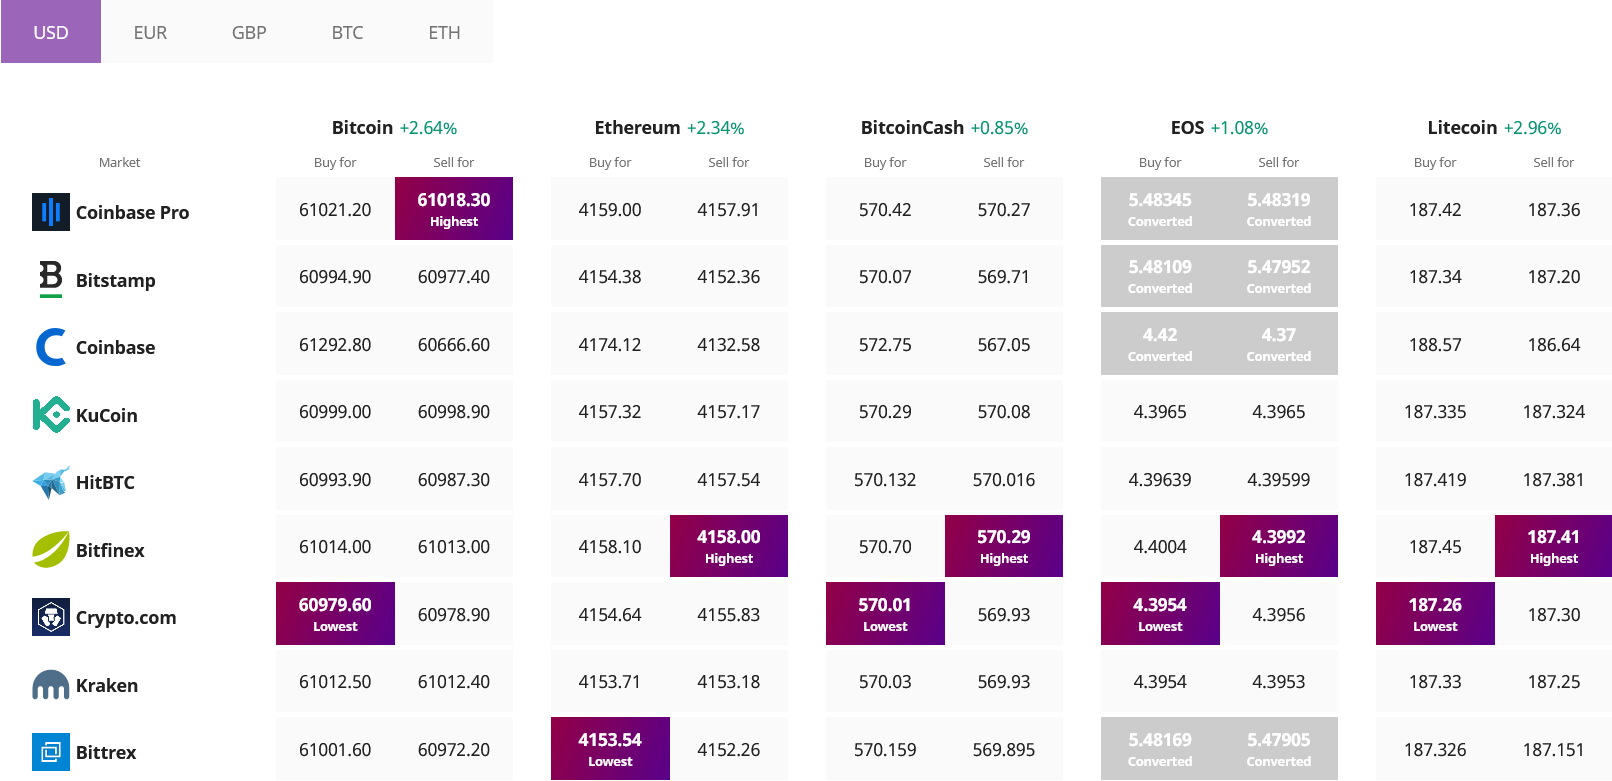The width and height of the screenshot is (1612, 781).
Task: Click lowest BitcoinCash buy price 570.01
Action: coord(885,614)
